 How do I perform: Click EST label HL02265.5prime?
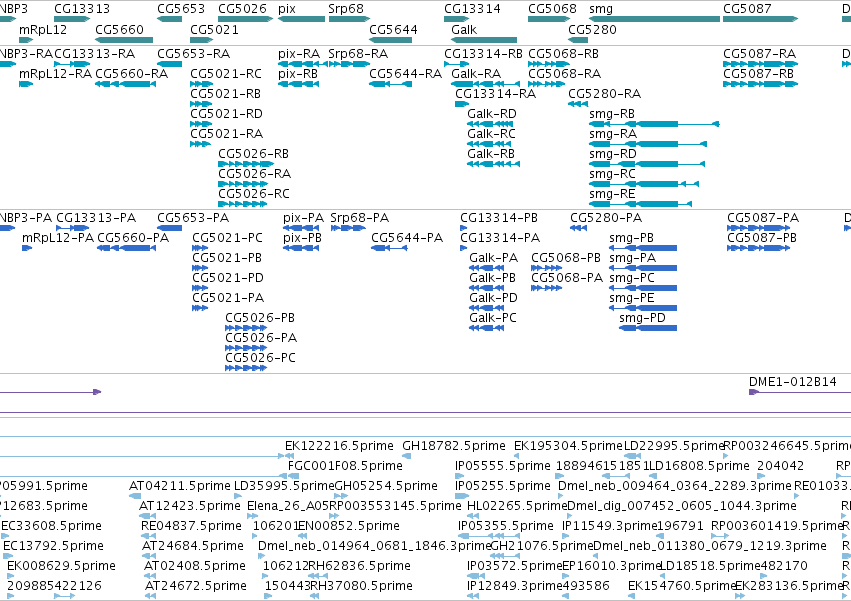click(517, 507)
